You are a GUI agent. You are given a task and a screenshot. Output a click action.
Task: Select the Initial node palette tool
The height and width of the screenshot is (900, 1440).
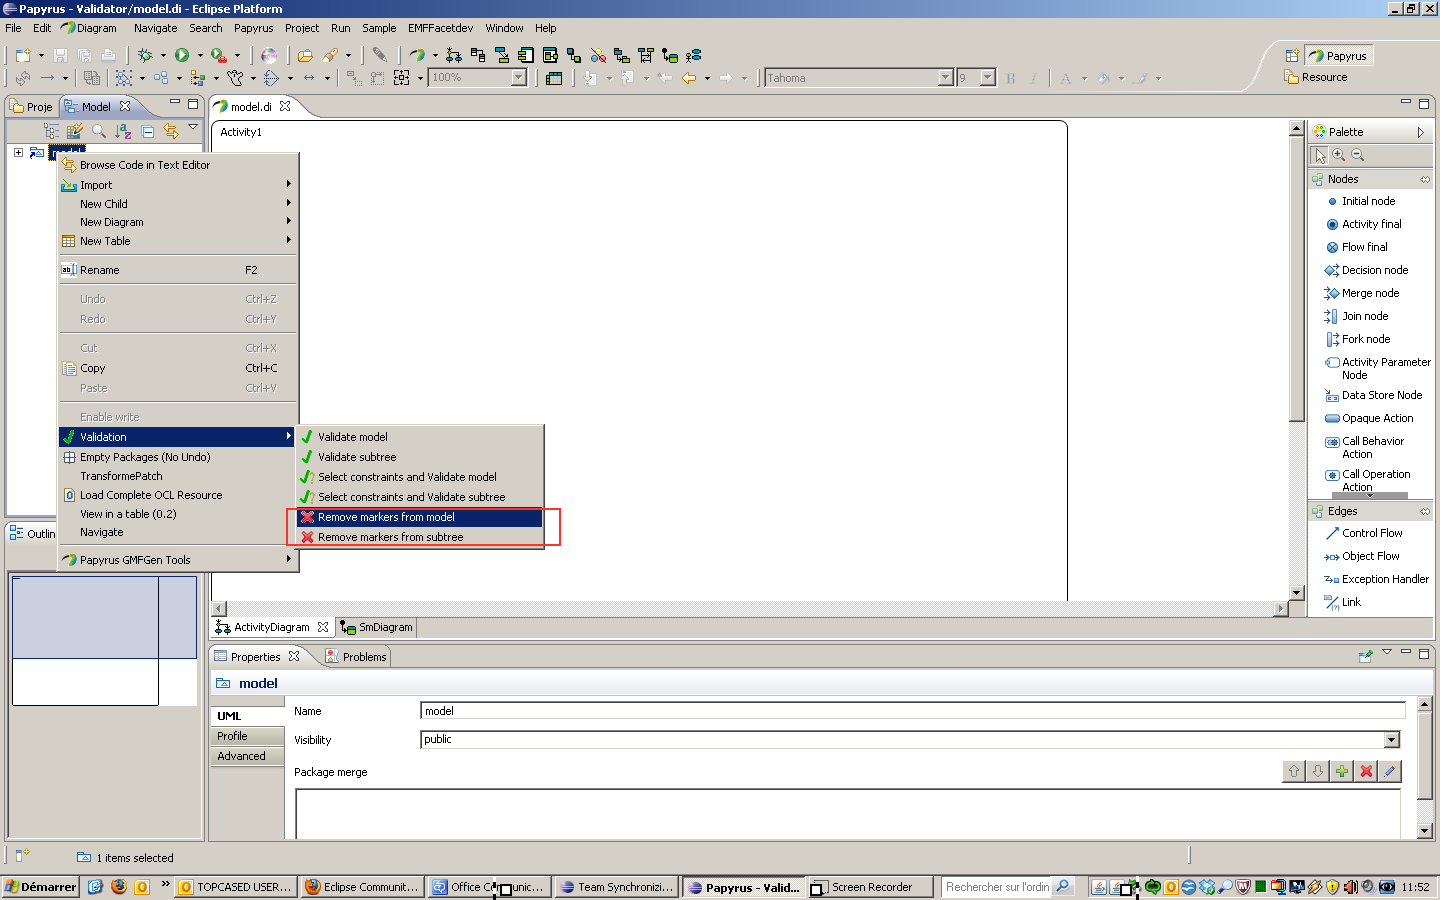1360,201
